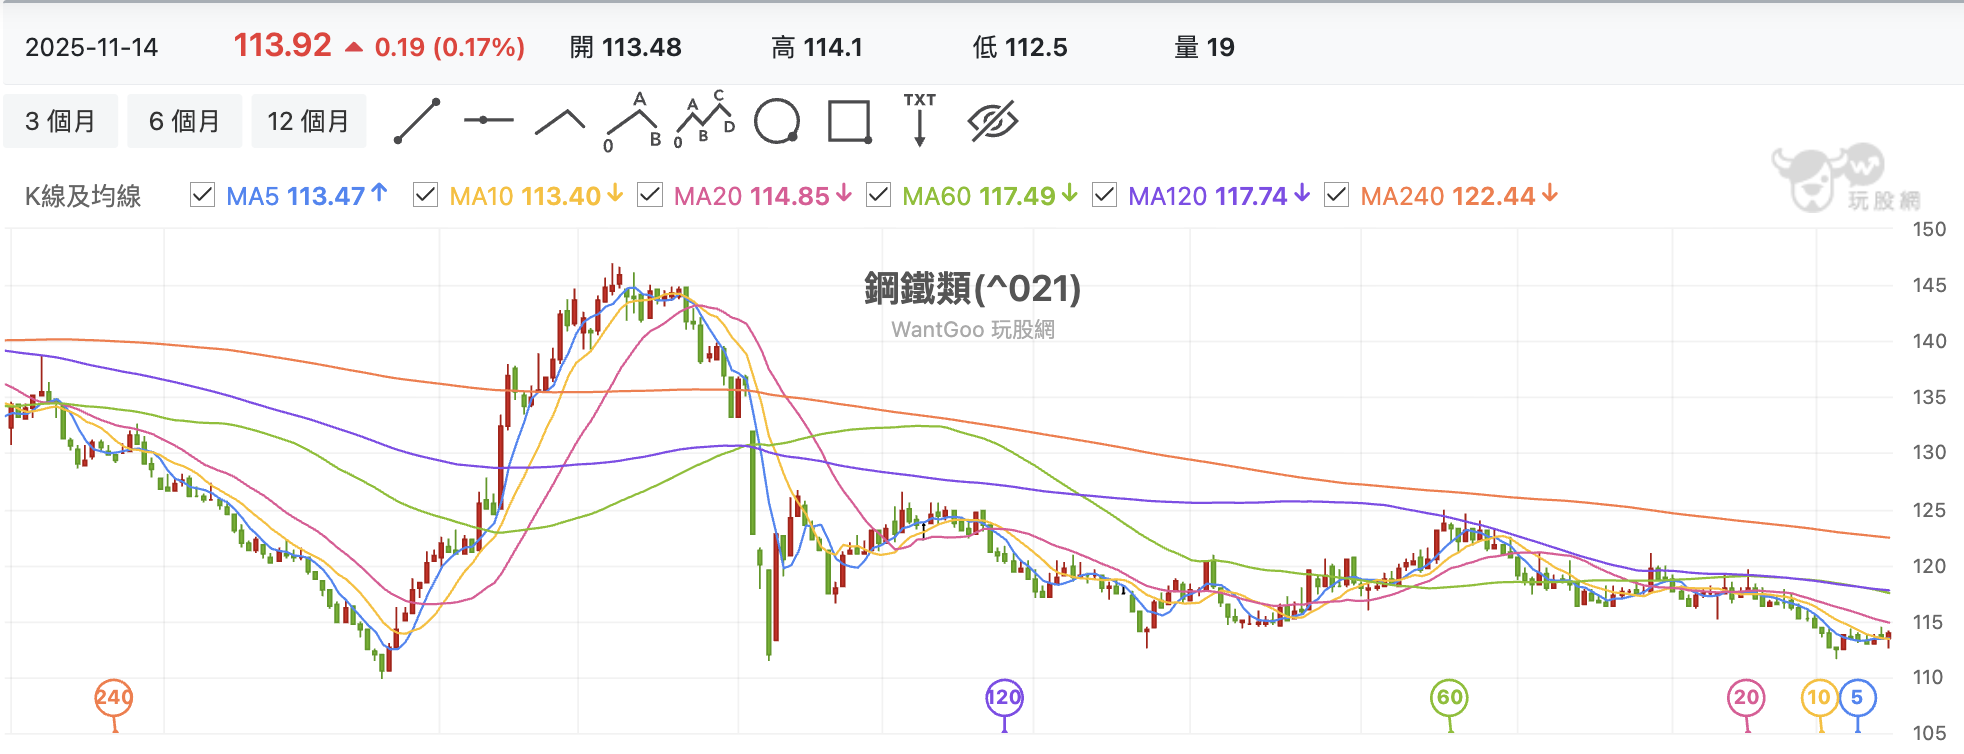Screen dimensions: 1964x754
Task: Click the MA10 113.40 label
Action: click(x=536, y=196)
